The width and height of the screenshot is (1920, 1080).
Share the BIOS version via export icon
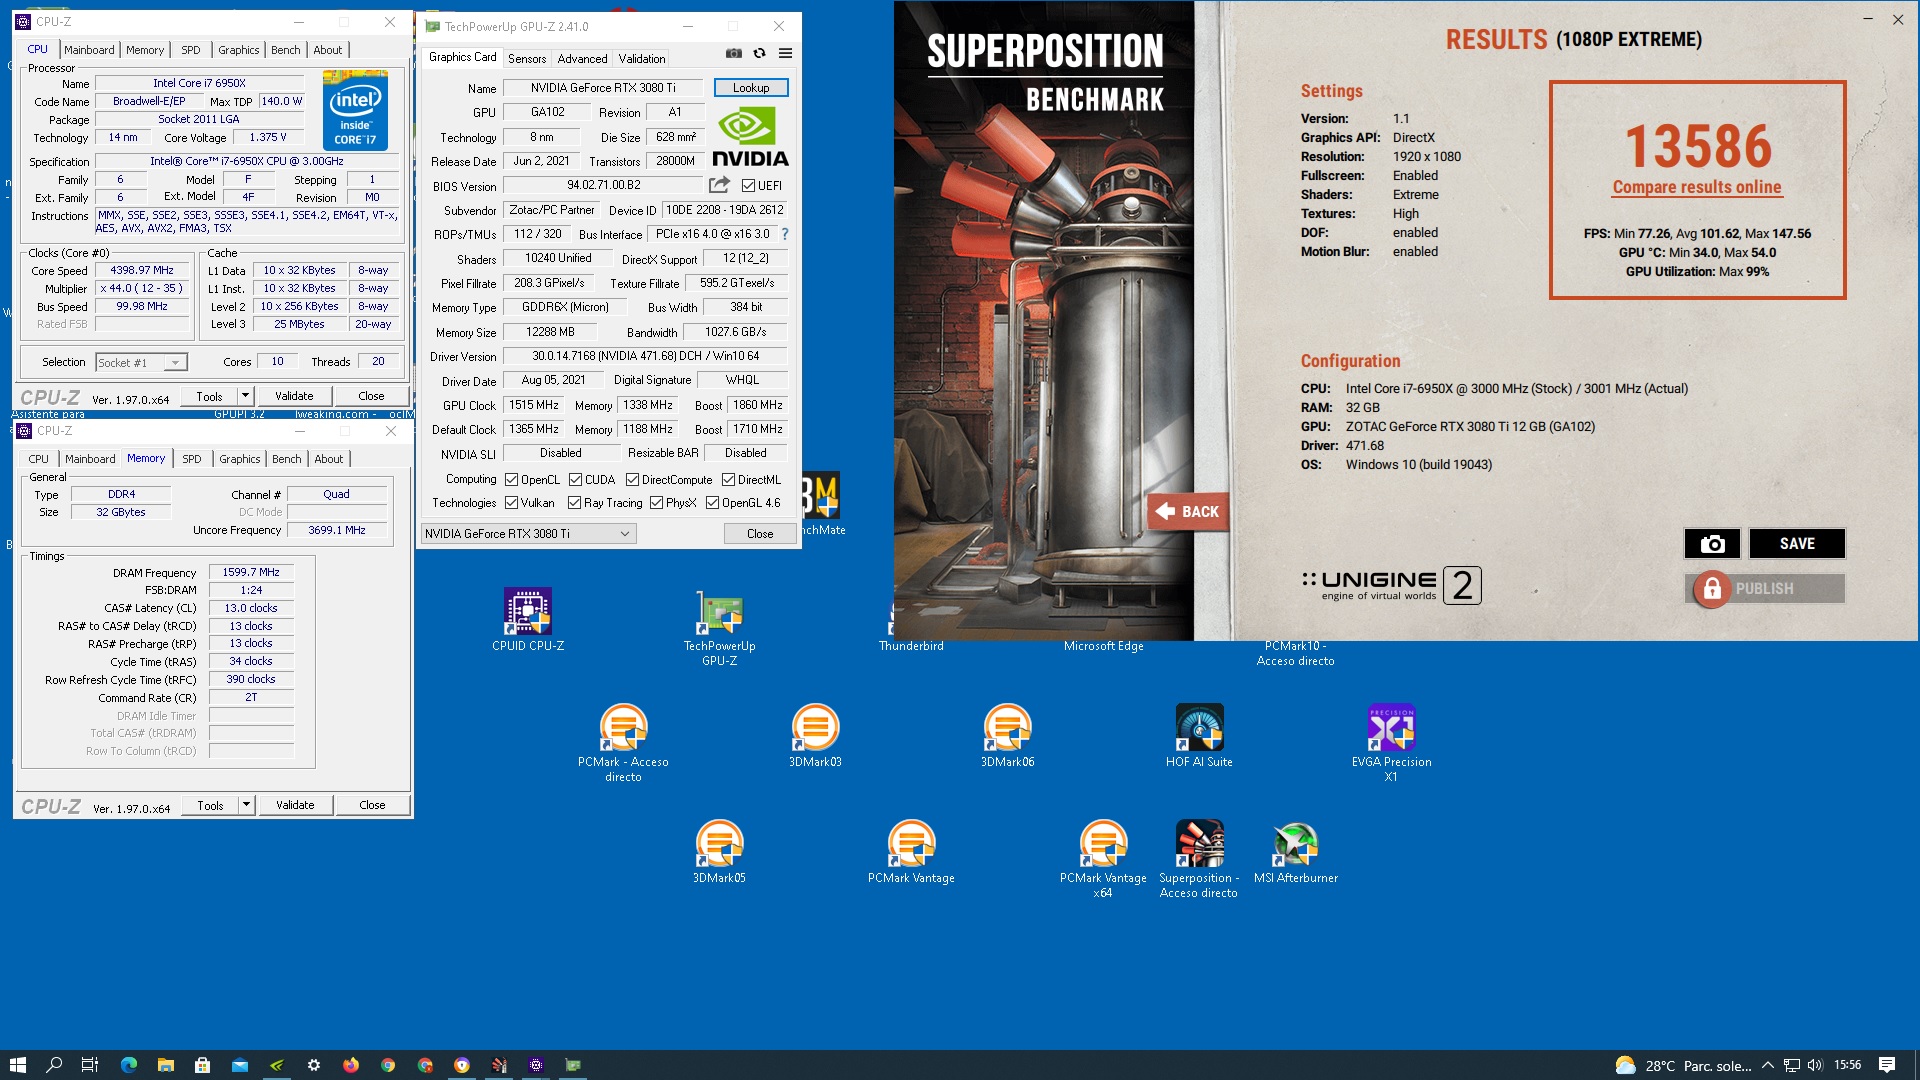coord(719,185)
